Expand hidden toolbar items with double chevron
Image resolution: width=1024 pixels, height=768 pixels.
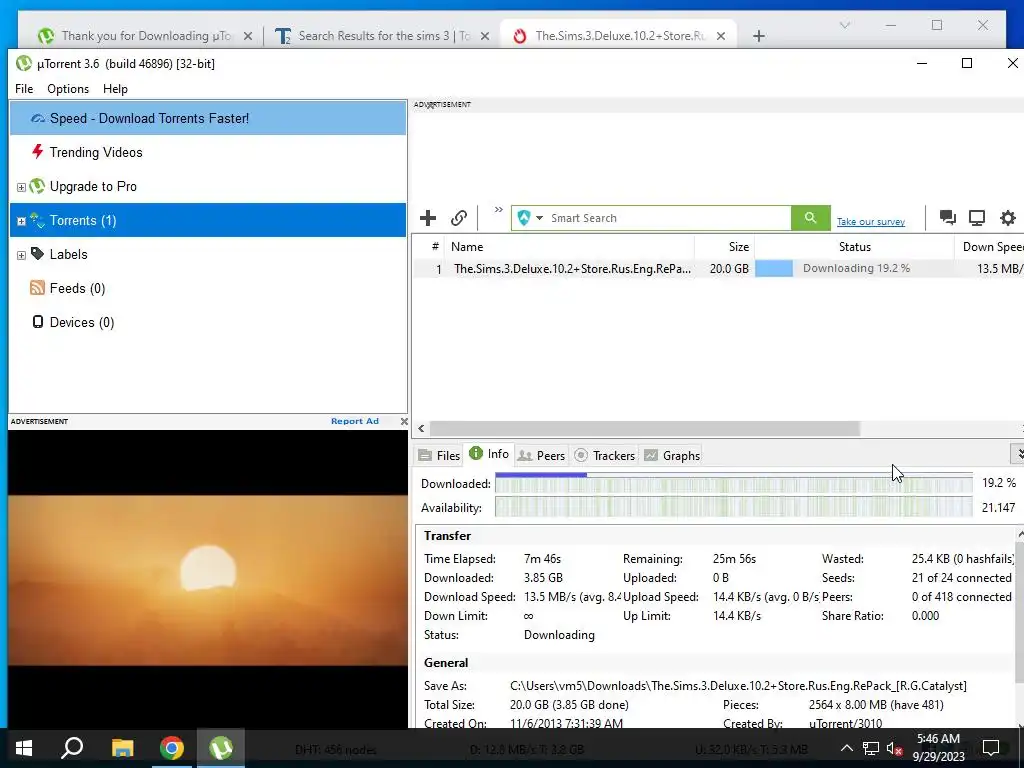(x=499, y=210)
